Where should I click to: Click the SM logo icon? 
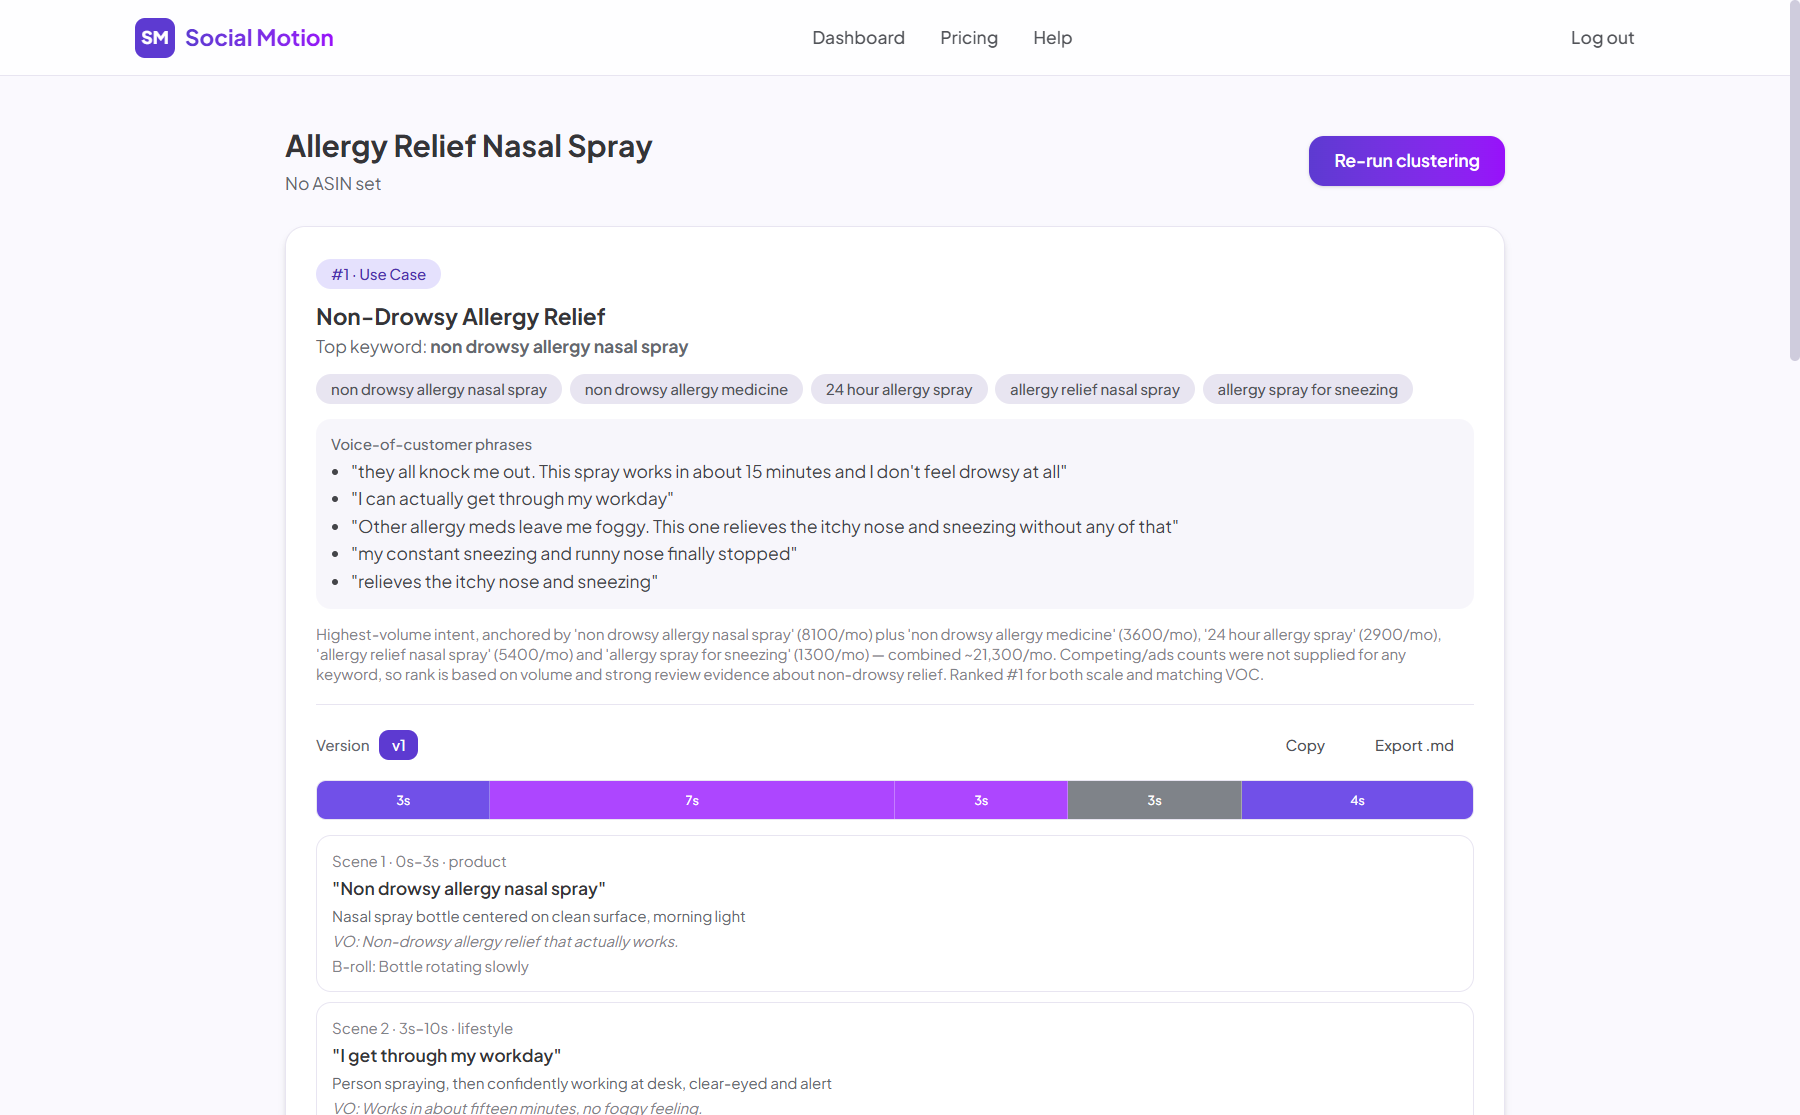[155, 38]
